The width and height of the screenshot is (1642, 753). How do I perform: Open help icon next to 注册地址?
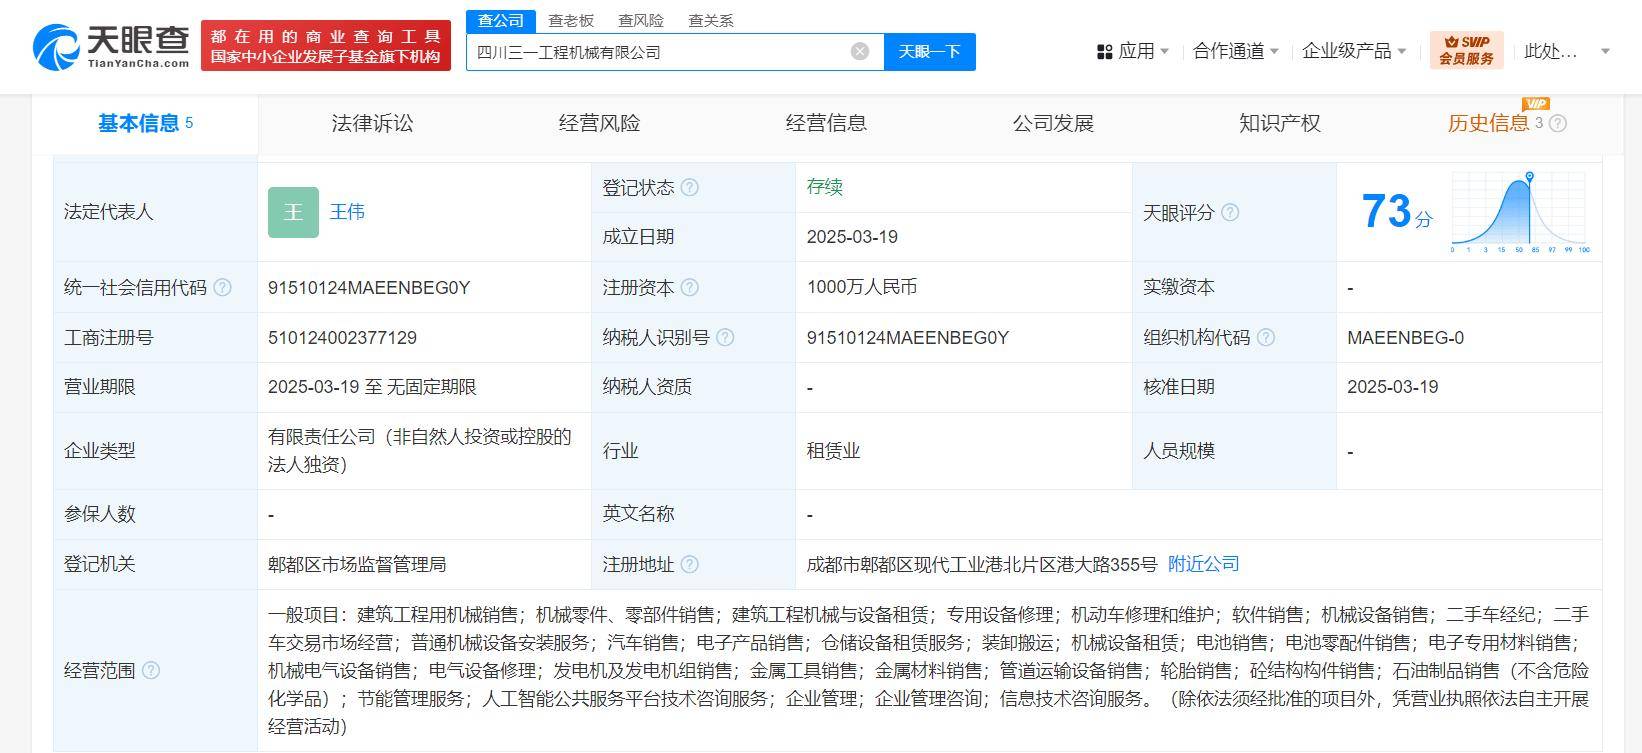pos(690,564)
